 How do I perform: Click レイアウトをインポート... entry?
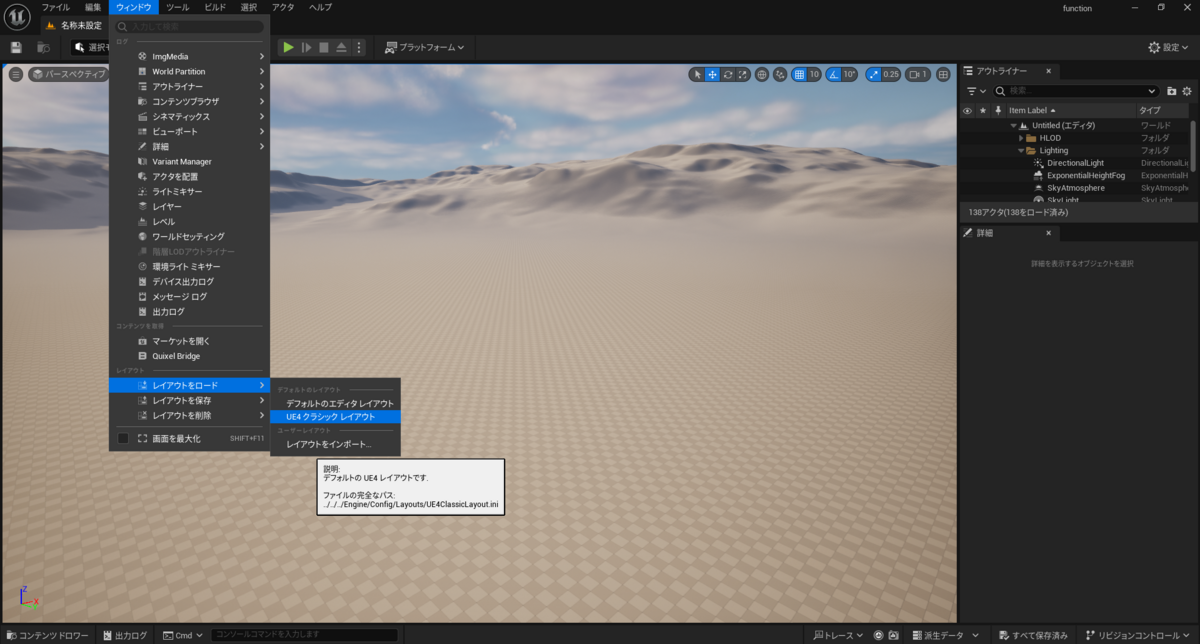point(335,444)
